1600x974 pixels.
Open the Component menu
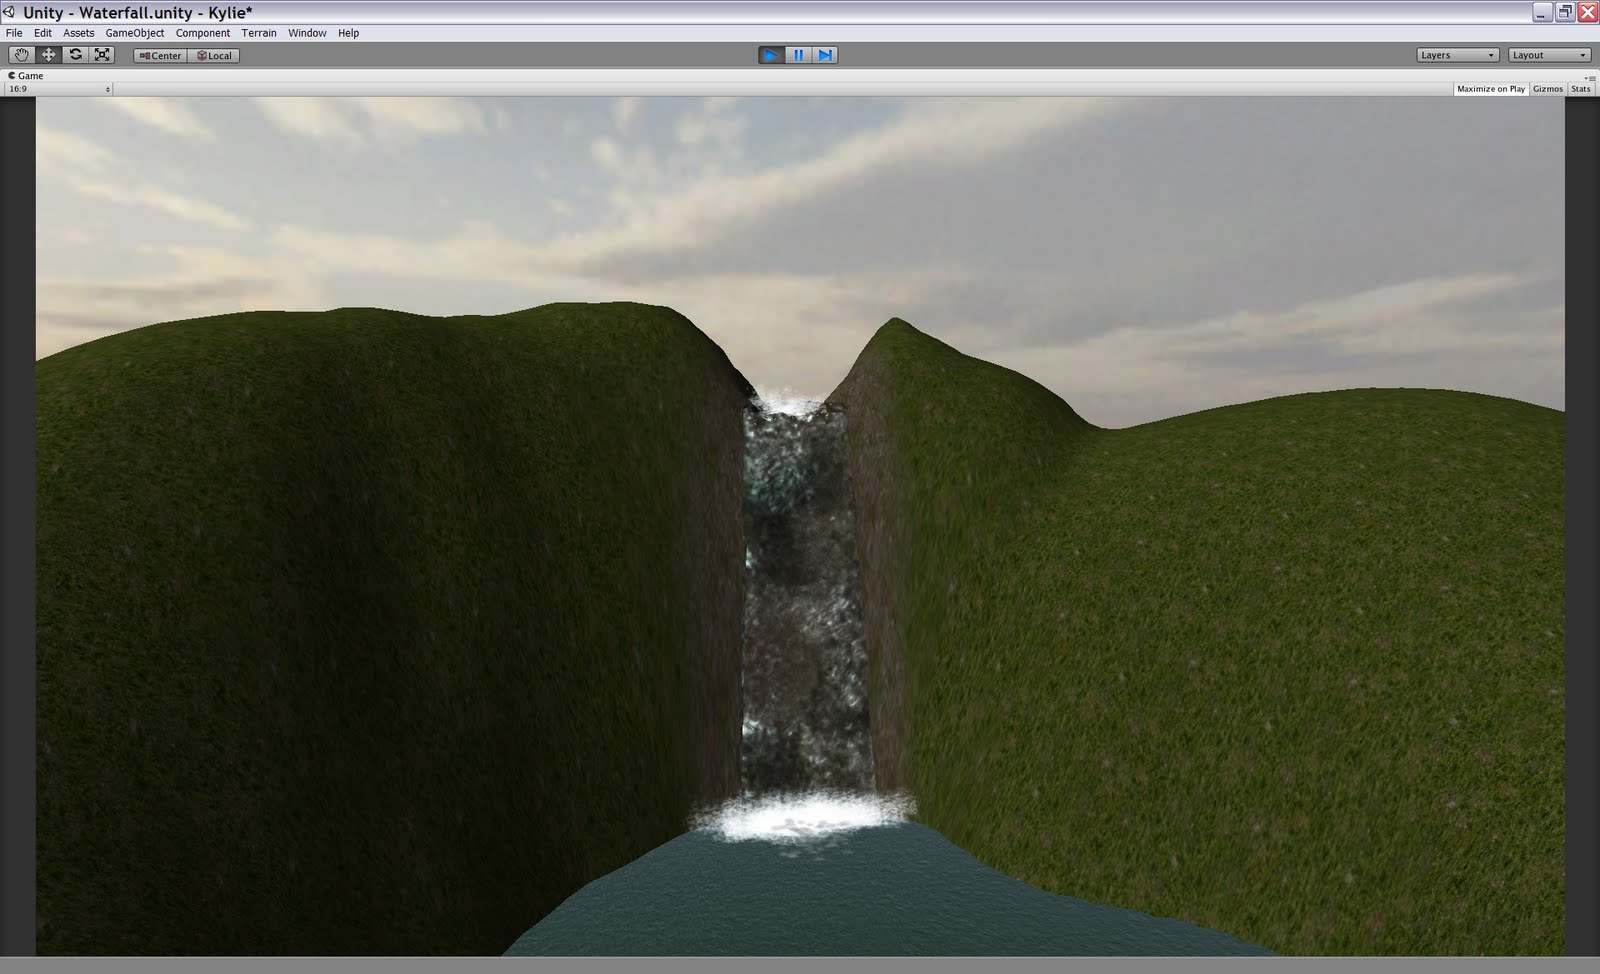pyautogui.click(x=203, y=33)
